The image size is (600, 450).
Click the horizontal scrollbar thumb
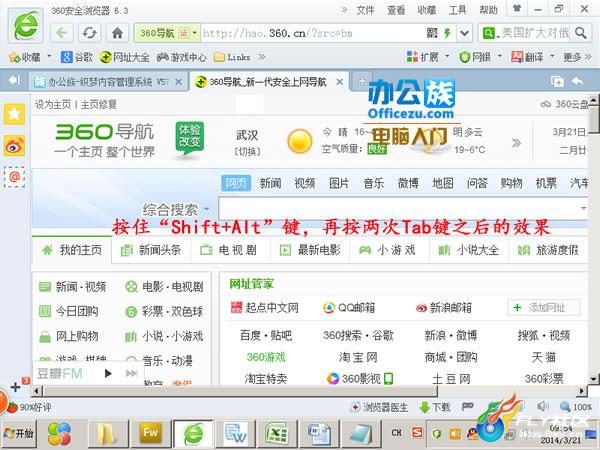pyautogui.click(x=240, y=391)
